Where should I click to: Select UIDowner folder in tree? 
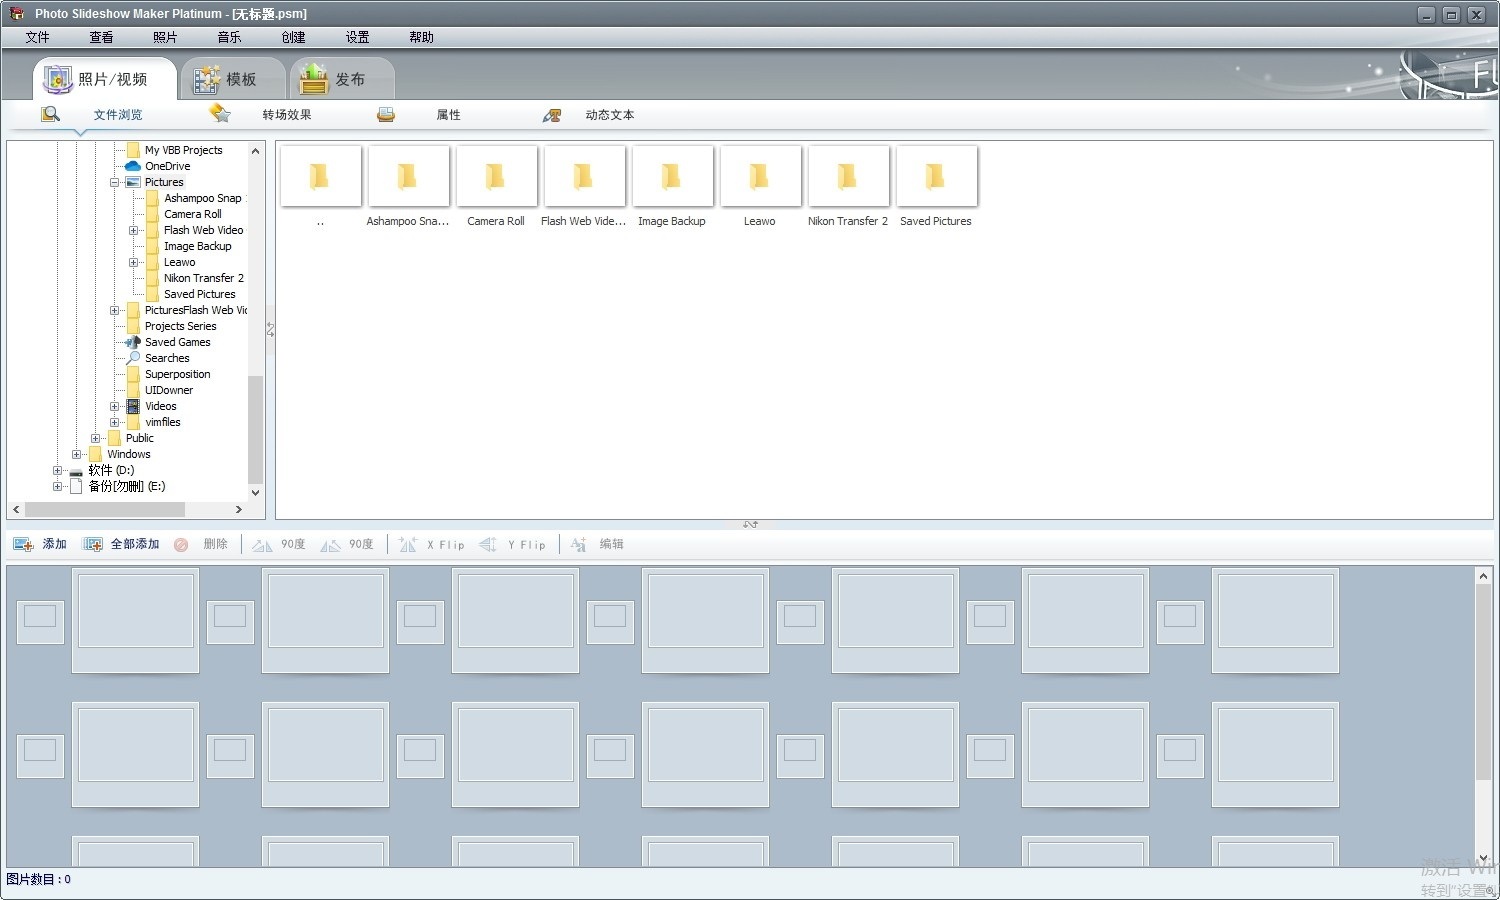click(x=169, y=390)
